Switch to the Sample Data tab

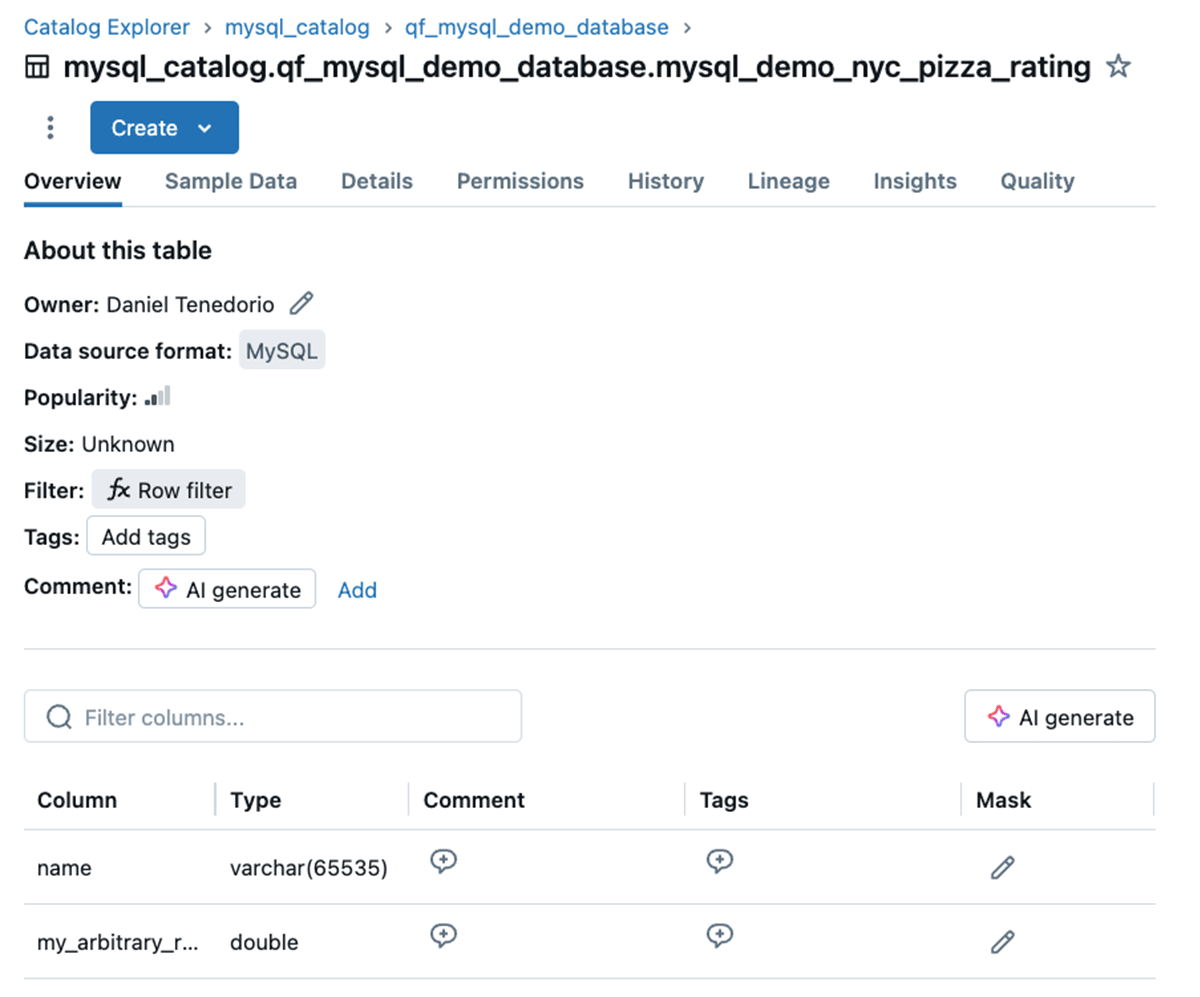tap(230, 181)
